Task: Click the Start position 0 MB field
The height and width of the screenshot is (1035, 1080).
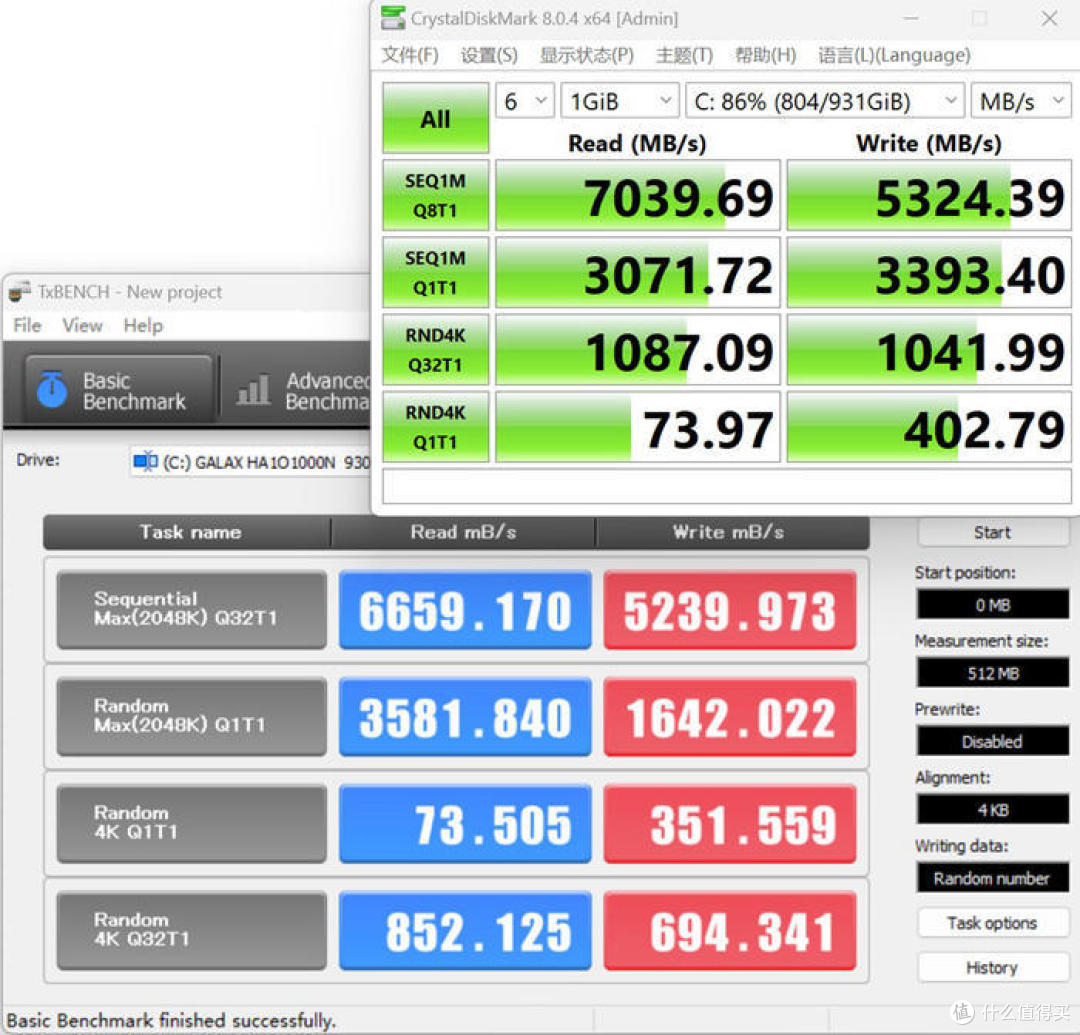Action: [x=993, y=605]
